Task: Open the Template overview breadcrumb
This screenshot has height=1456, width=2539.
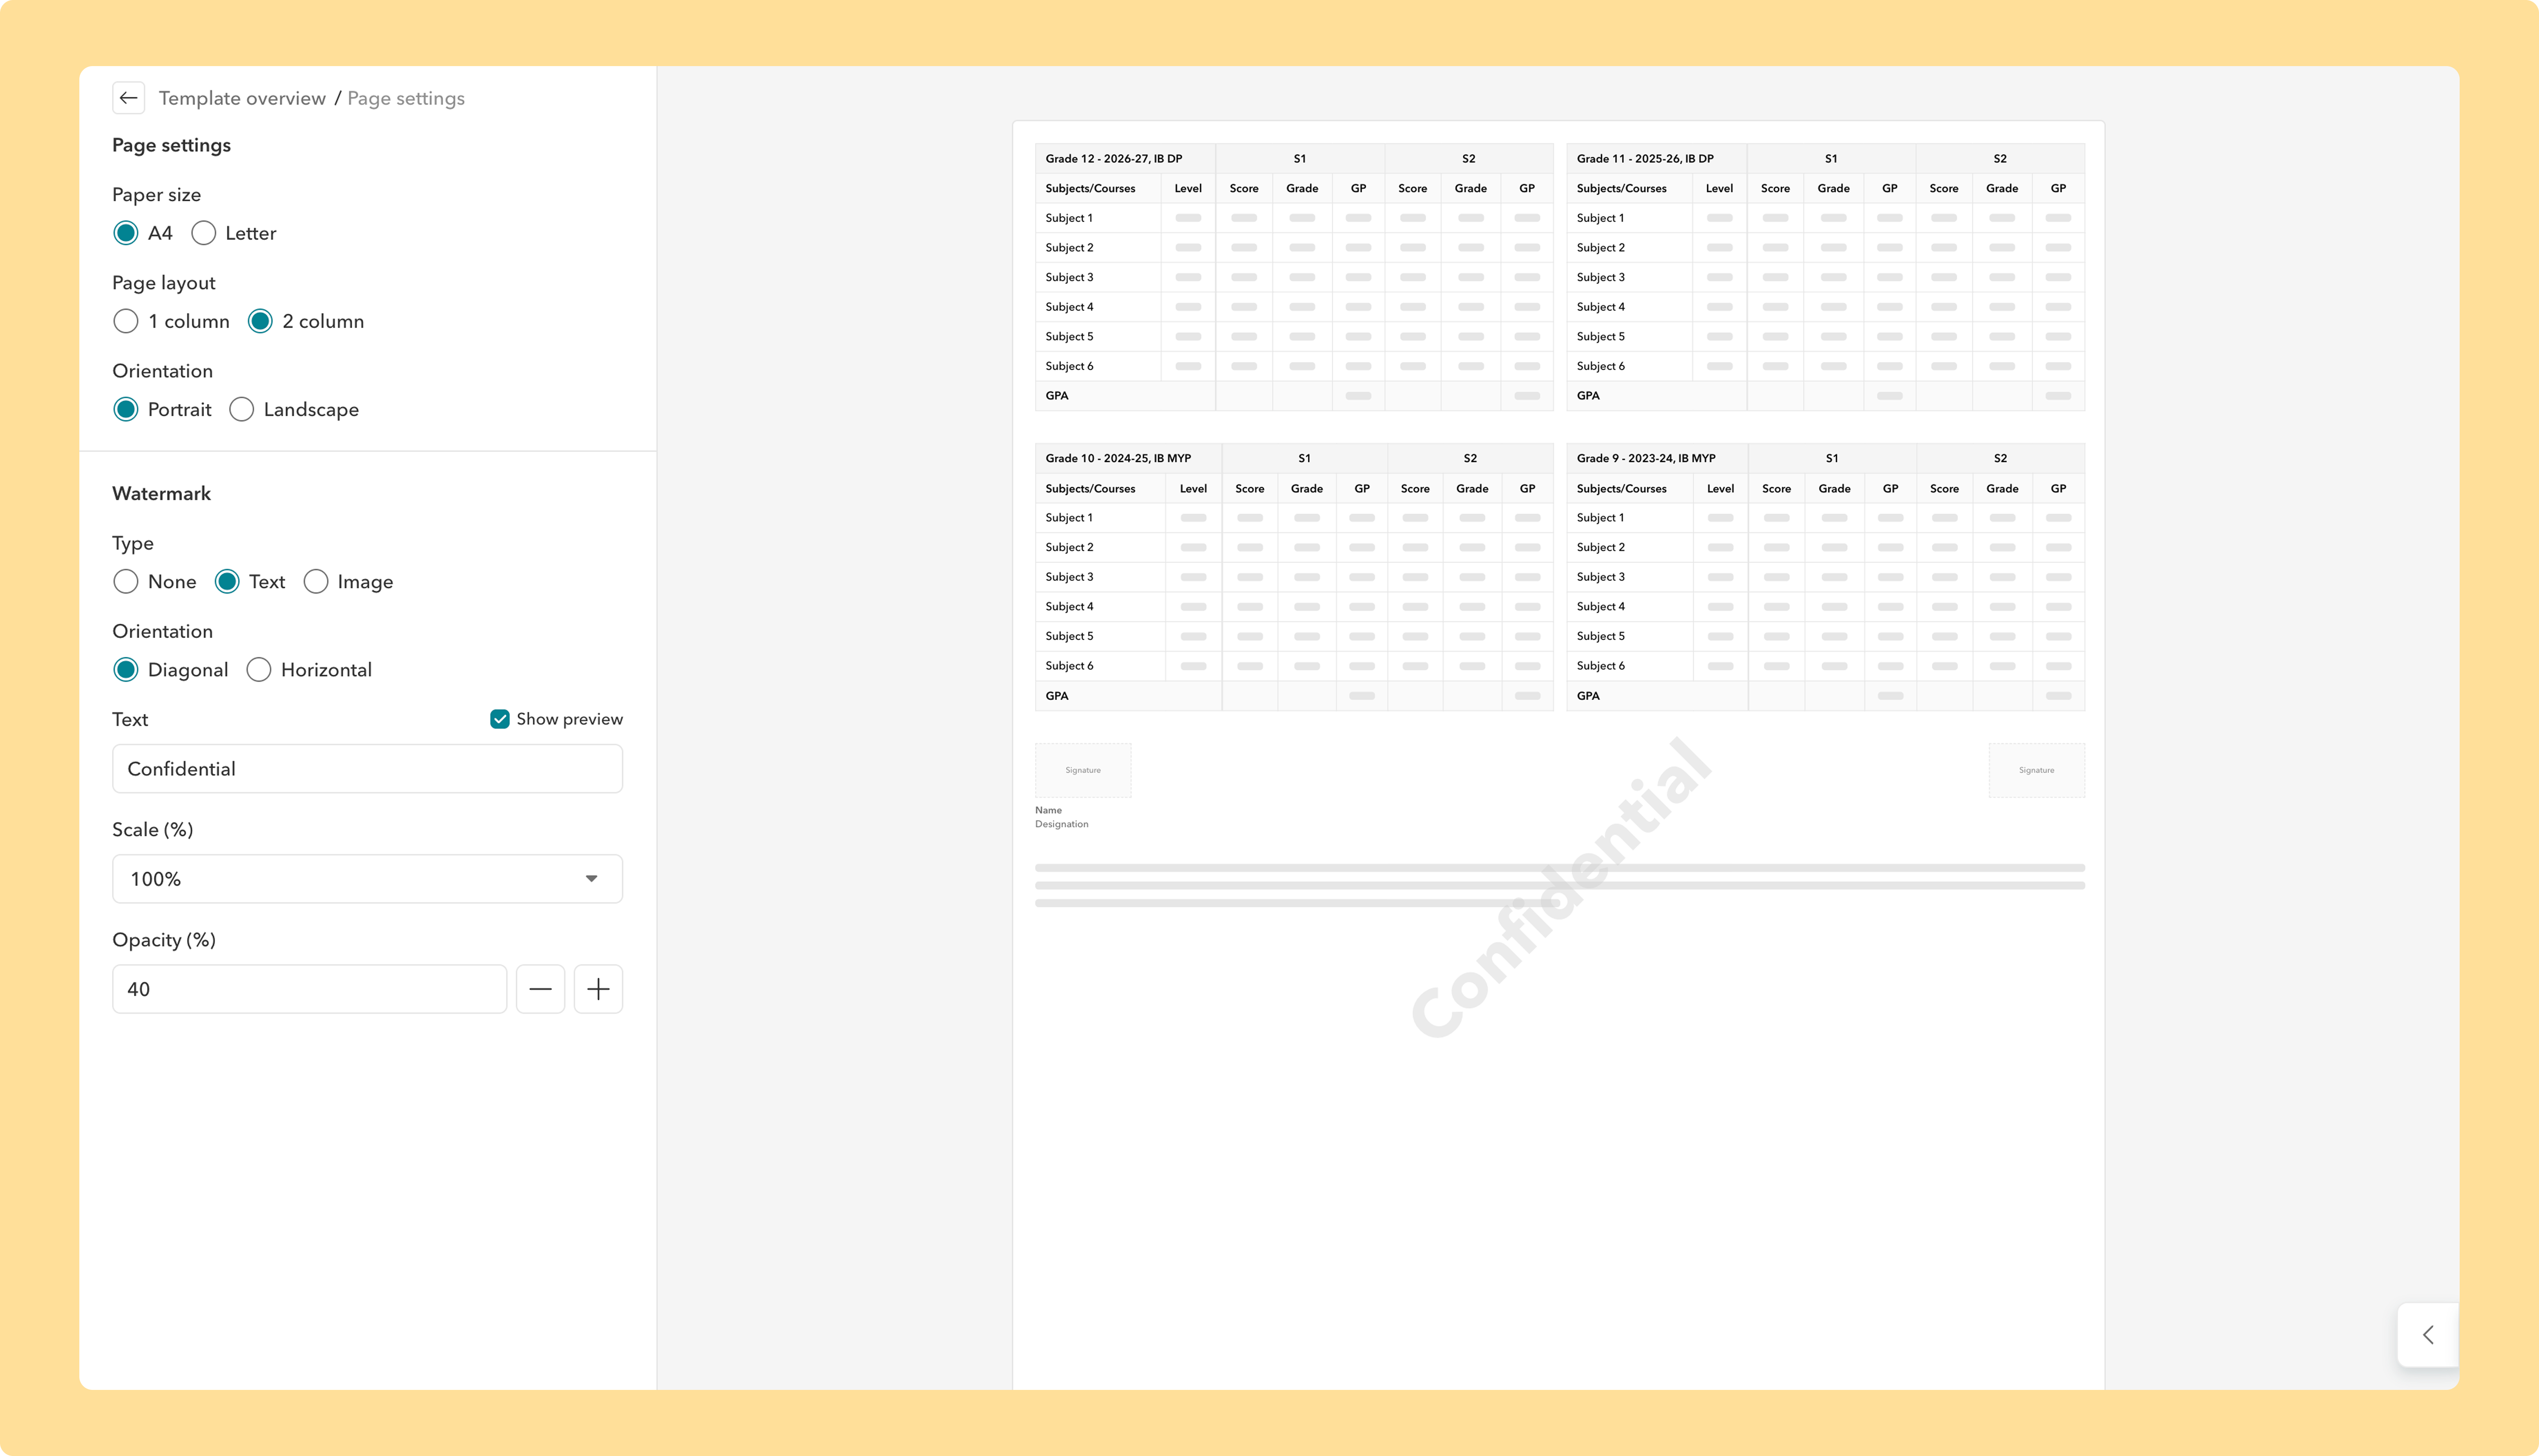Action: point(242,98)
